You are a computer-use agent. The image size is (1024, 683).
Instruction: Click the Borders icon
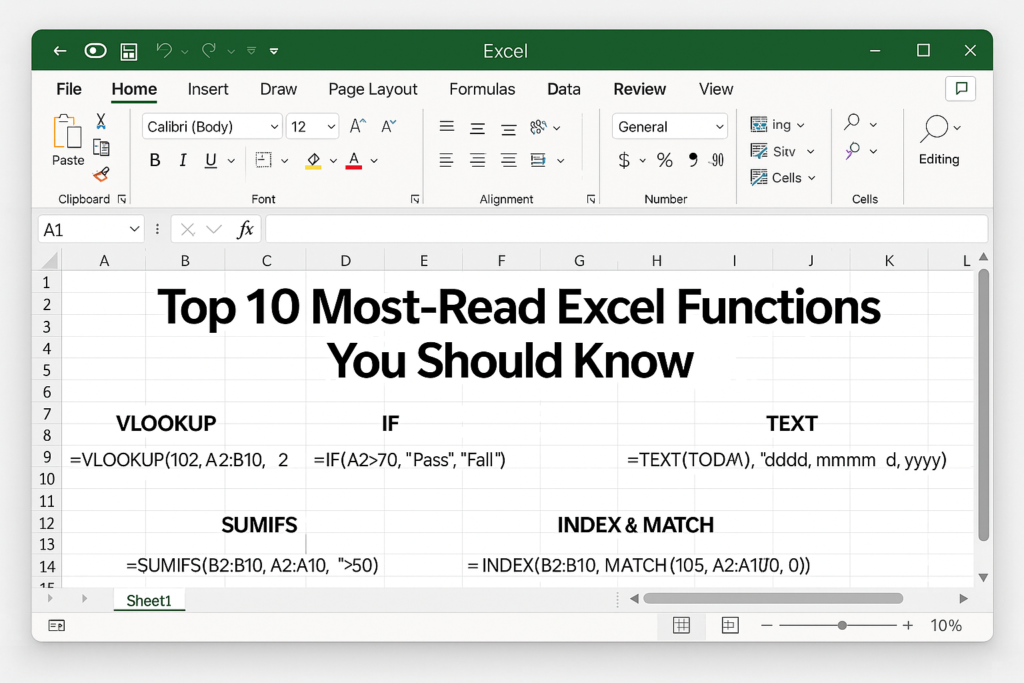tap(263, 160)
